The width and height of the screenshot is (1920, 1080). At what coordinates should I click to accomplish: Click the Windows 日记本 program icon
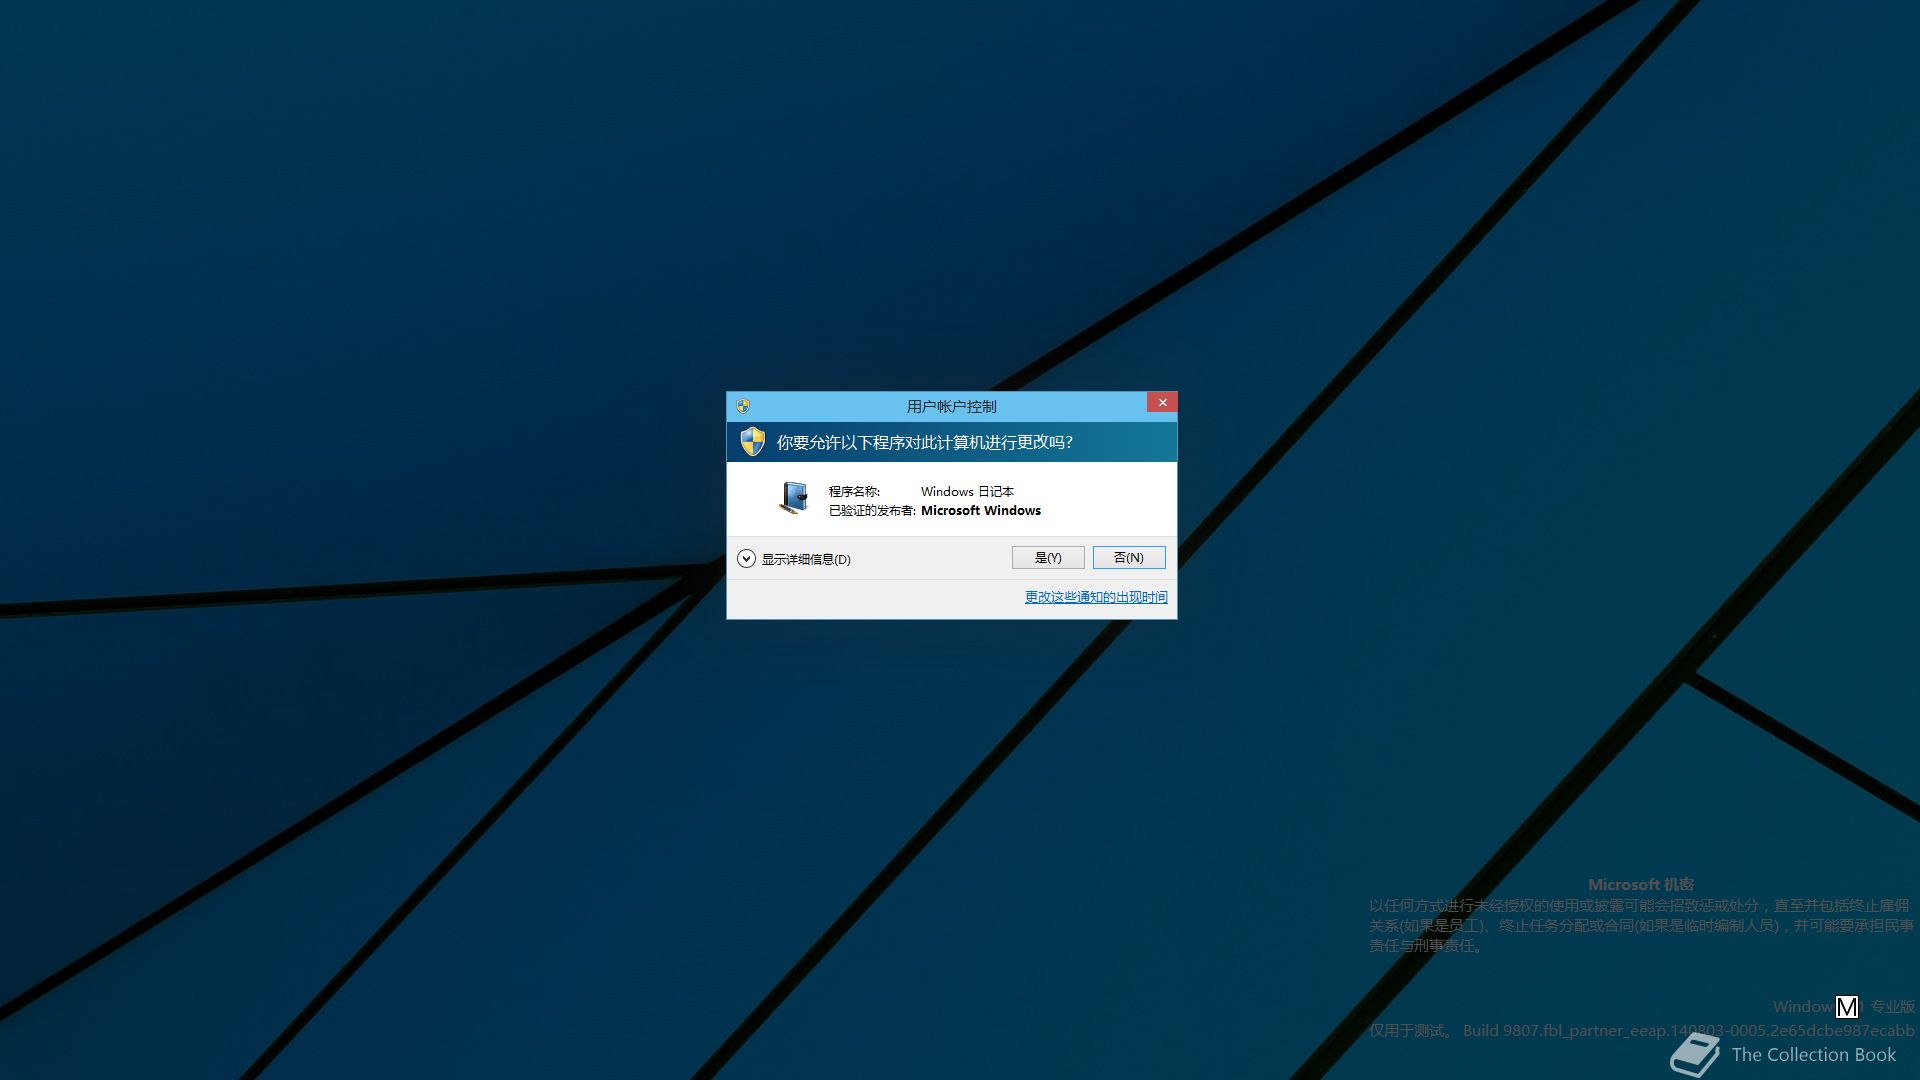pyautogui.click(x=794, y=497)
